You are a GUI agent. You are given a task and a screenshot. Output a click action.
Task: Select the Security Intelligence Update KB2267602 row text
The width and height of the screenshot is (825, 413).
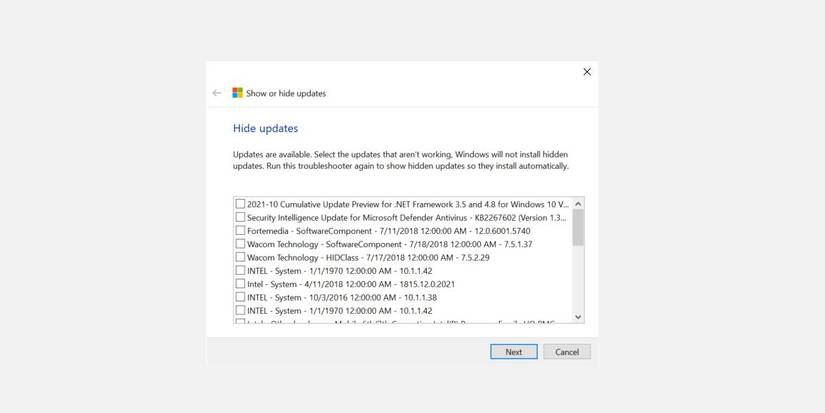[x=407, y=217]
